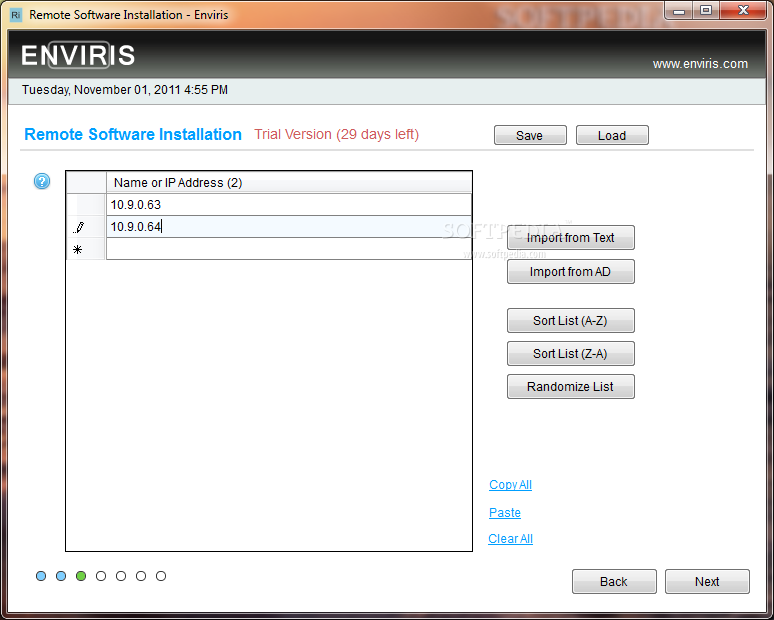Click the fourth step indicator dot

101,576
